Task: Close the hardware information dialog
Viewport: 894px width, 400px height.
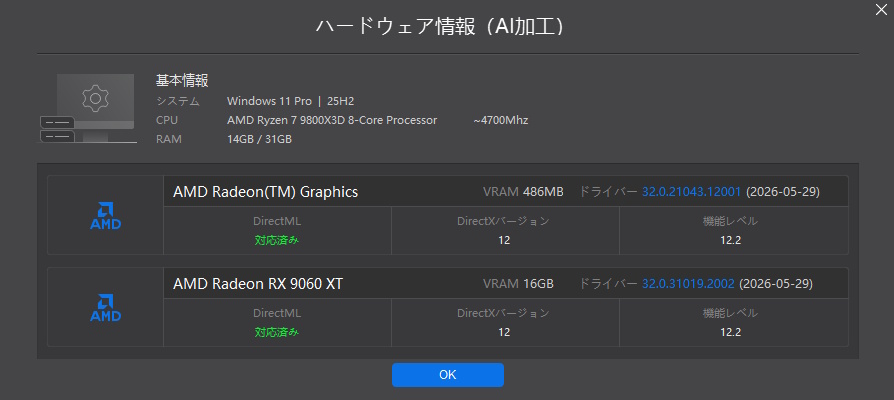Action: pos(881,10)
